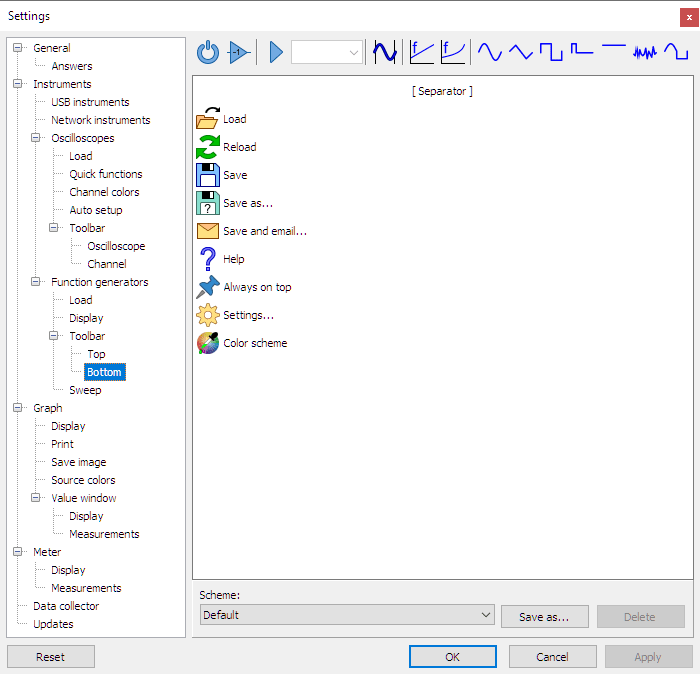Screen dimensions: 700x674
Task: Select Print under Graph
Action: 62,444
